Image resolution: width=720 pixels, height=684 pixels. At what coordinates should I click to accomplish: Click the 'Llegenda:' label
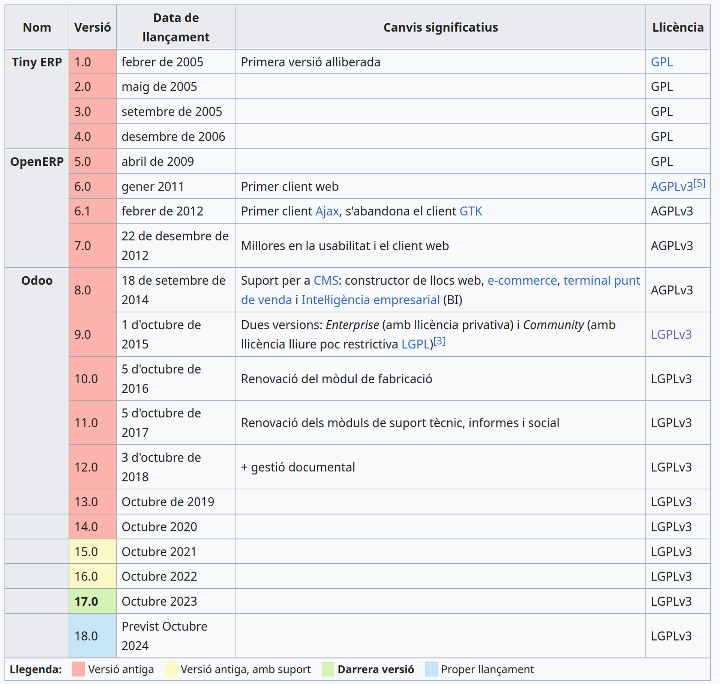pyautogui.click(x=35, y=669)
